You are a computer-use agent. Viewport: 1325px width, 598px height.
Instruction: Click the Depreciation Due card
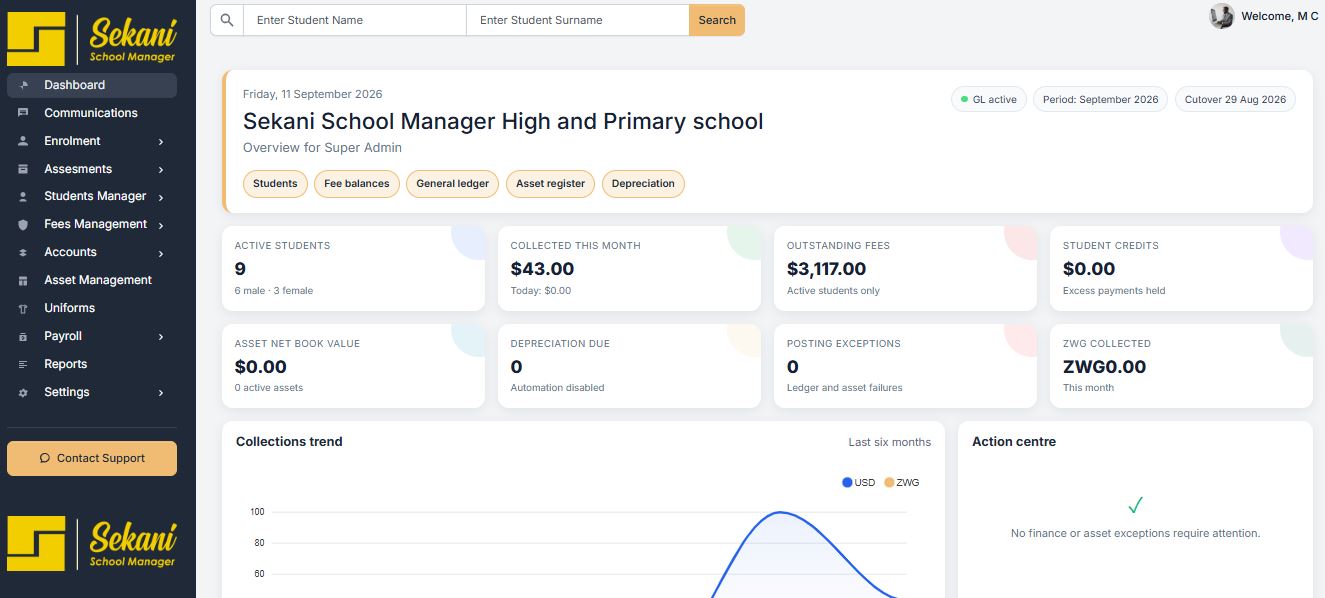point(629,366)
